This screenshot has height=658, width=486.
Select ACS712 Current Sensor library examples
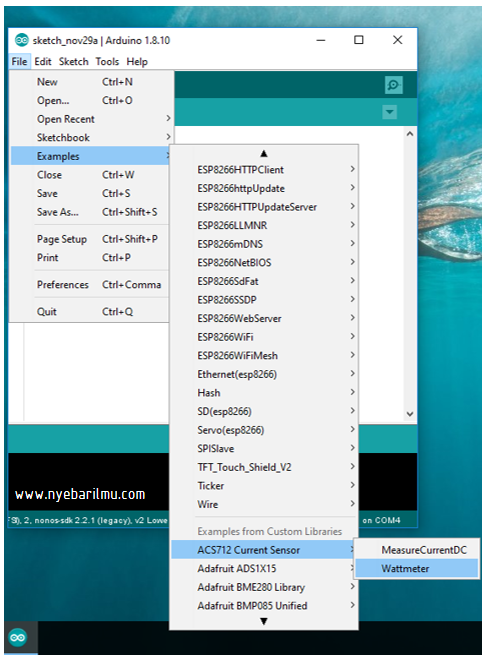263,550
